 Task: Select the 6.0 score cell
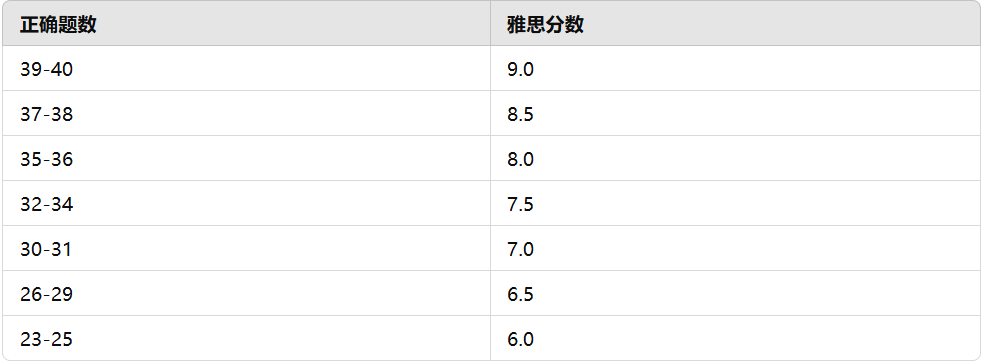(734, 338)
